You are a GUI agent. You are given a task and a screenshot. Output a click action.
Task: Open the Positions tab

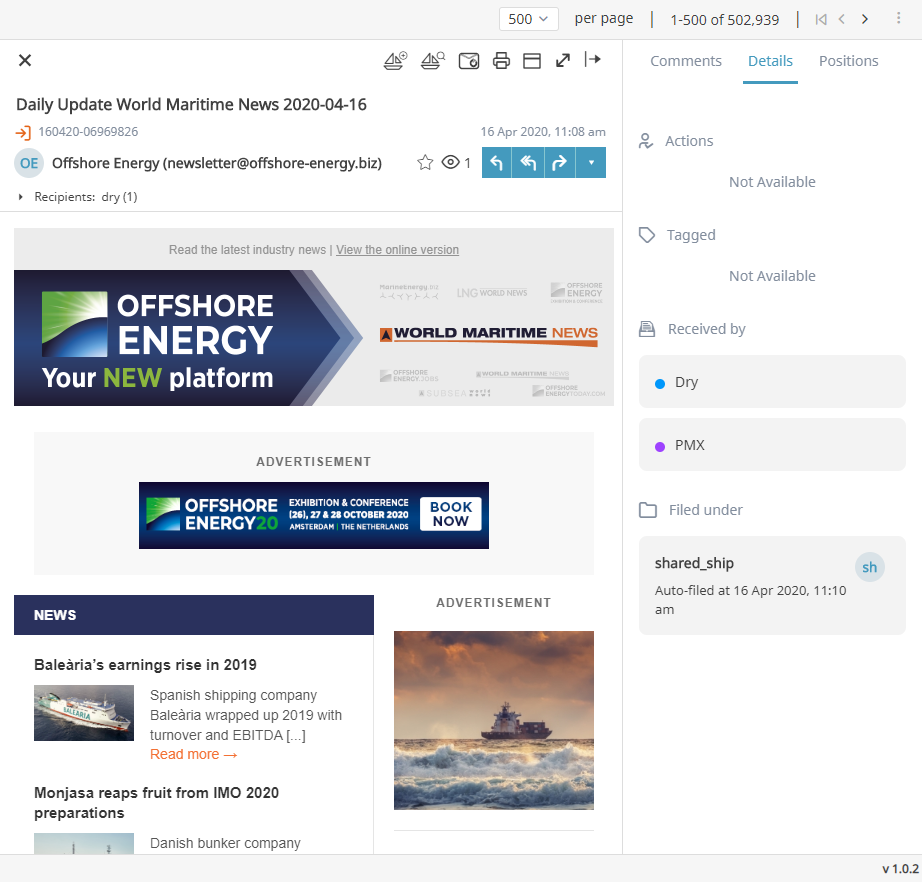click(848, 61)
